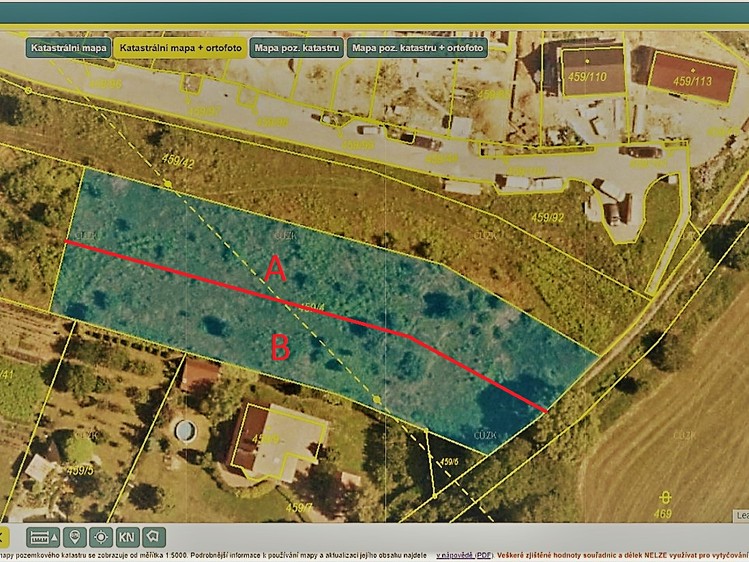The image size is (749, 562).
Task: Select the KN cadastre info tool
Action: [127, 537]
